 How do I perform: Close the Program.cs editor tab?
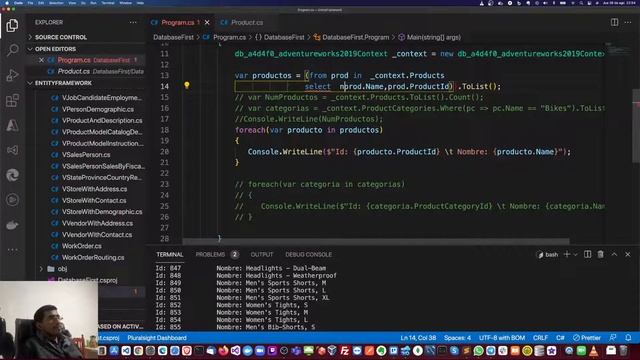point(207,22)
